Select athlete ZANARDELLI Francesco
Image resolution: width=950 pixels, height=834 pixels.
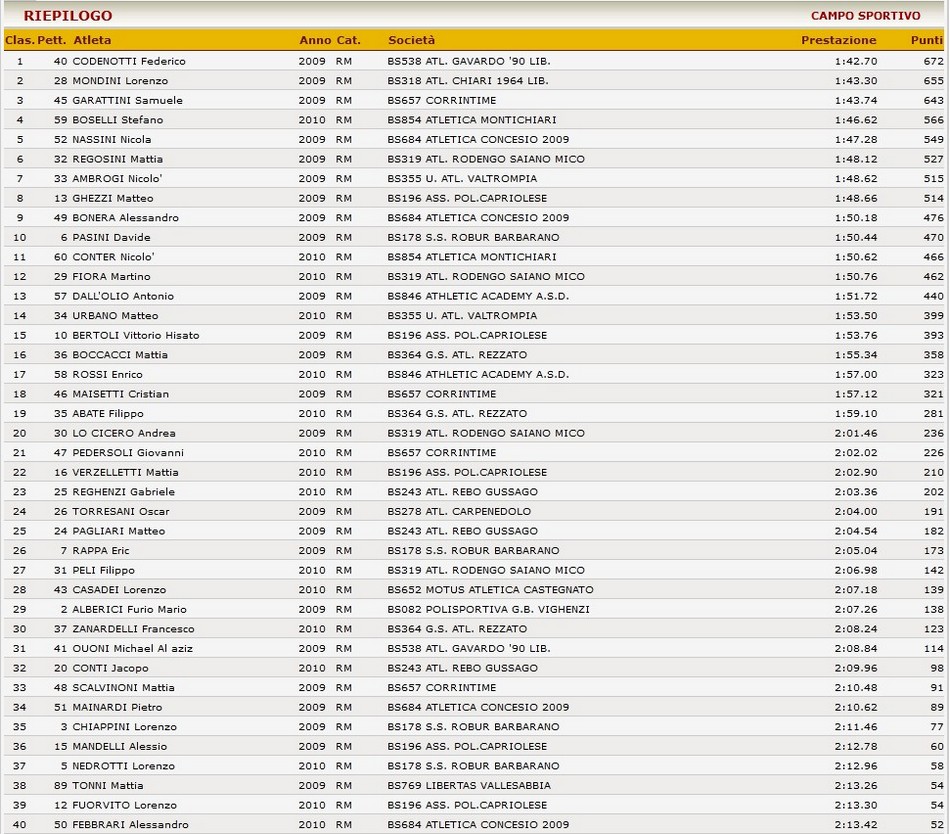[x=133, y=629]
